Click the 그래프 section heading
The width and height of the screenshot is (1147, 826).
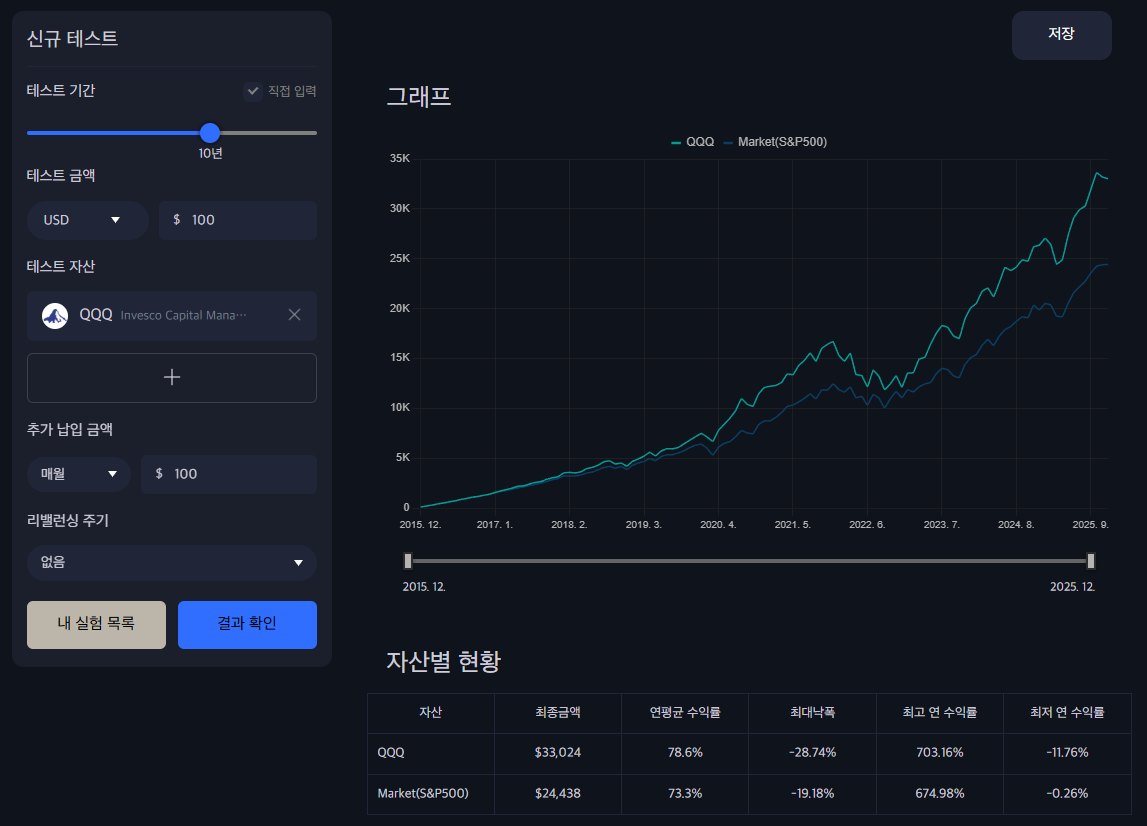pos(419,96)
